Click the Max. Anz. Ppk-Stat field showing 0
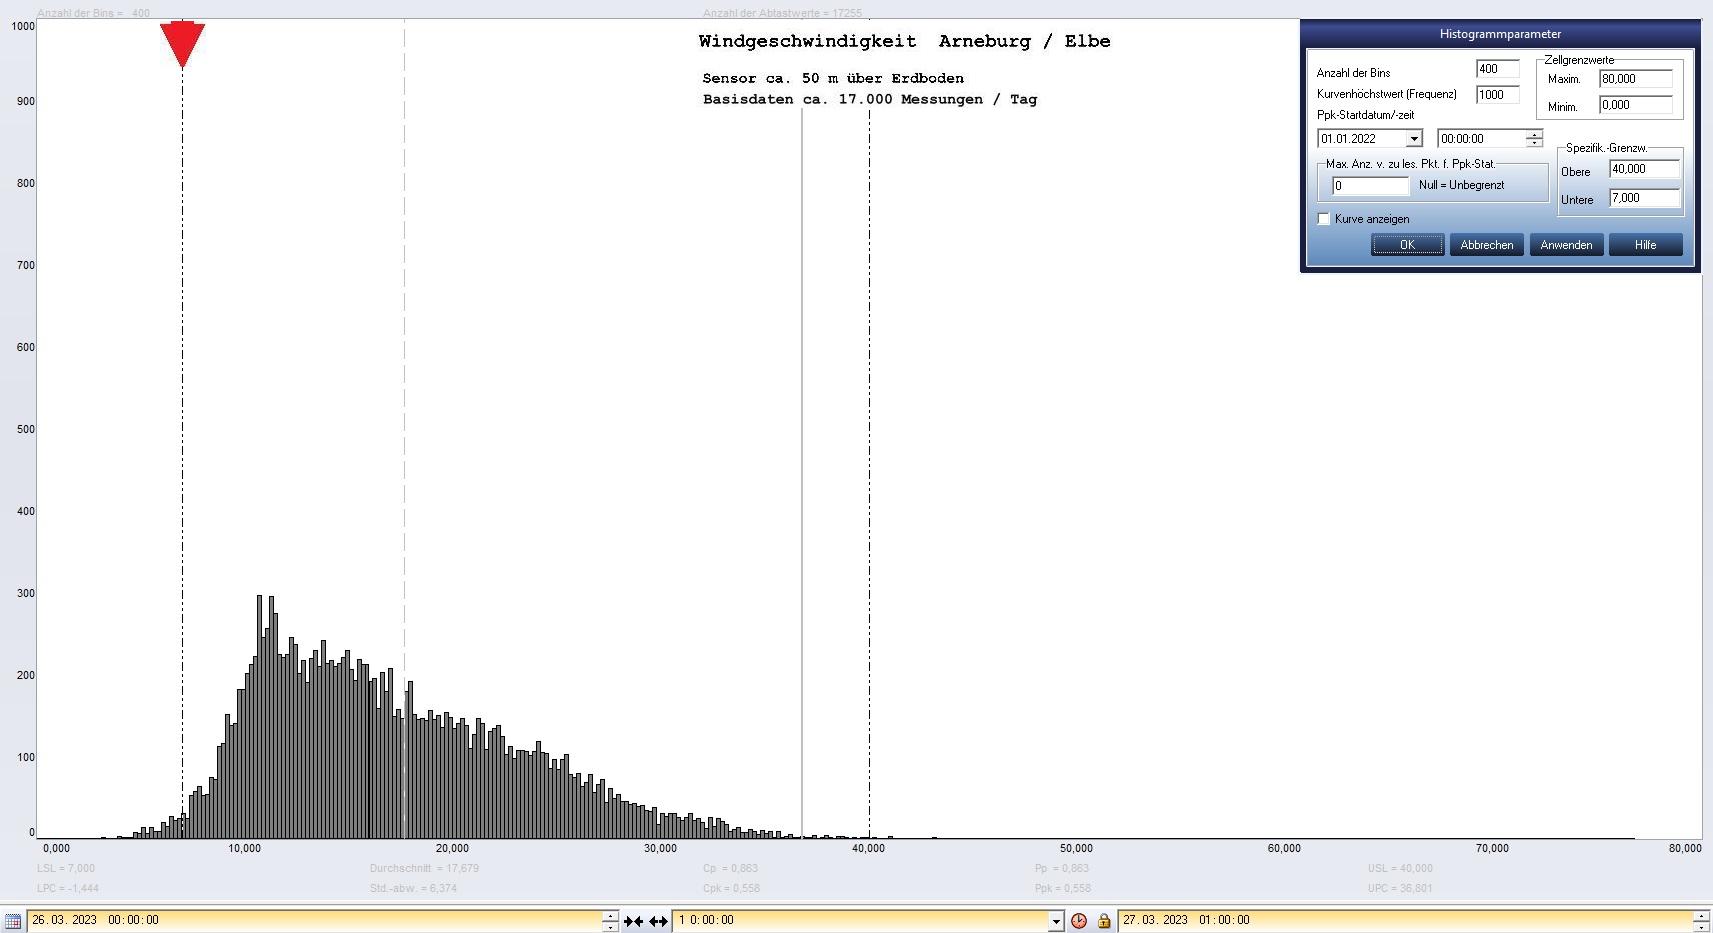1713x933 pixels. (x=1370, y=186)
